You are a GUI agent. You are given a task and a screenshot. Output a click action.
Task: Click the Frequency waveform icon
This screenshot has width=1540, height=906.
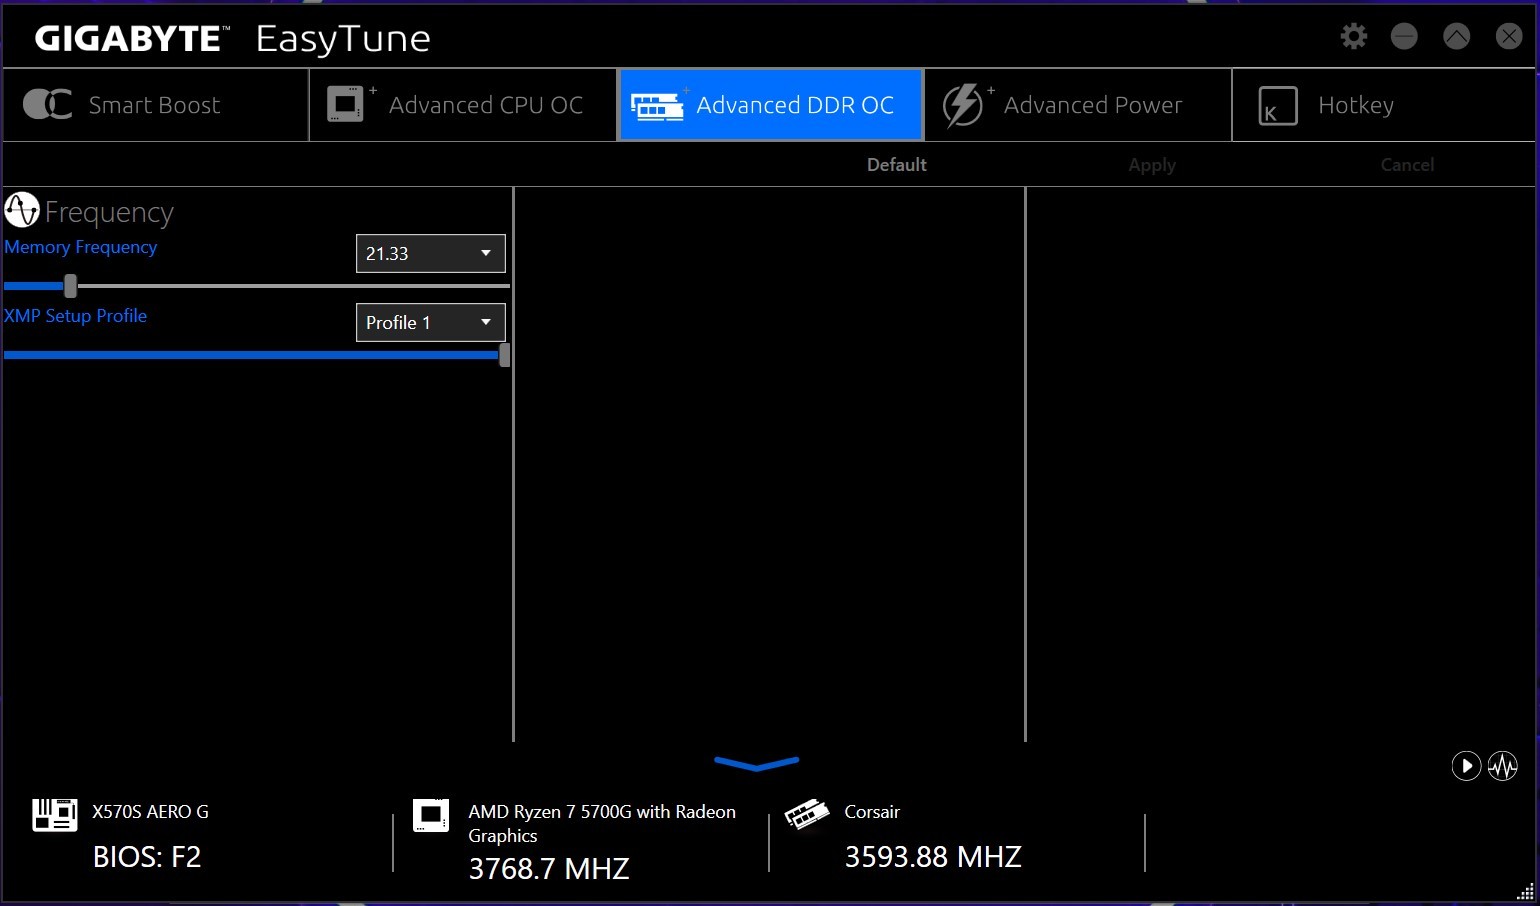(x=22, y=210)
